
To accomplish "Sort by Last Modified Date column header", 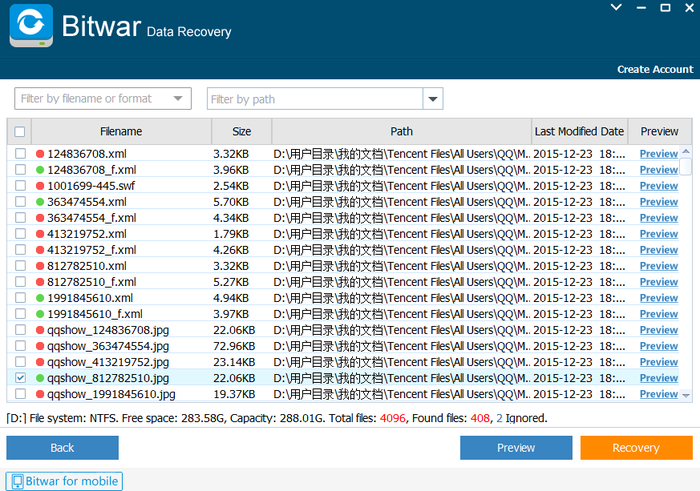I will pyautogui.click(x=579, y=132).
